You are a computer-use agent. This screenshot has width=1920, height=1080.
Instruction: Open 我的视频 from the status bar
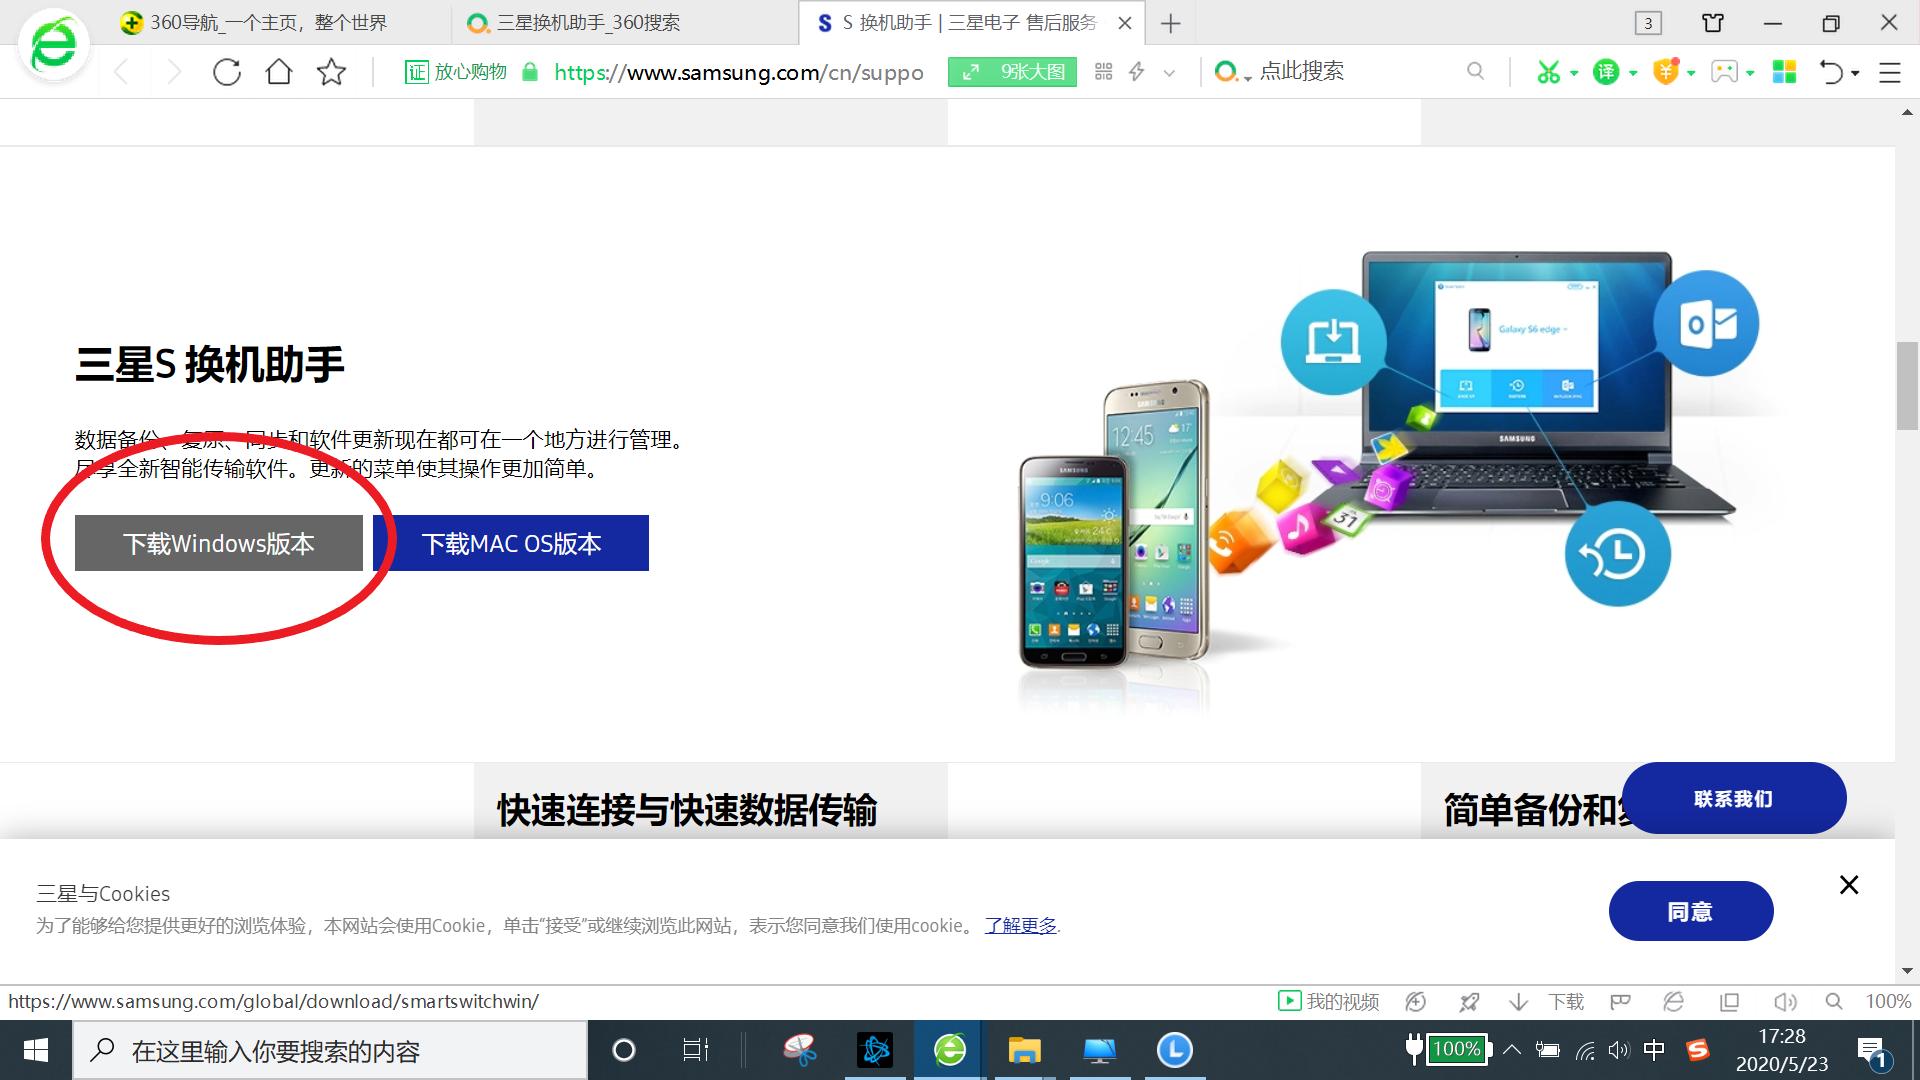point(1328,1001)
